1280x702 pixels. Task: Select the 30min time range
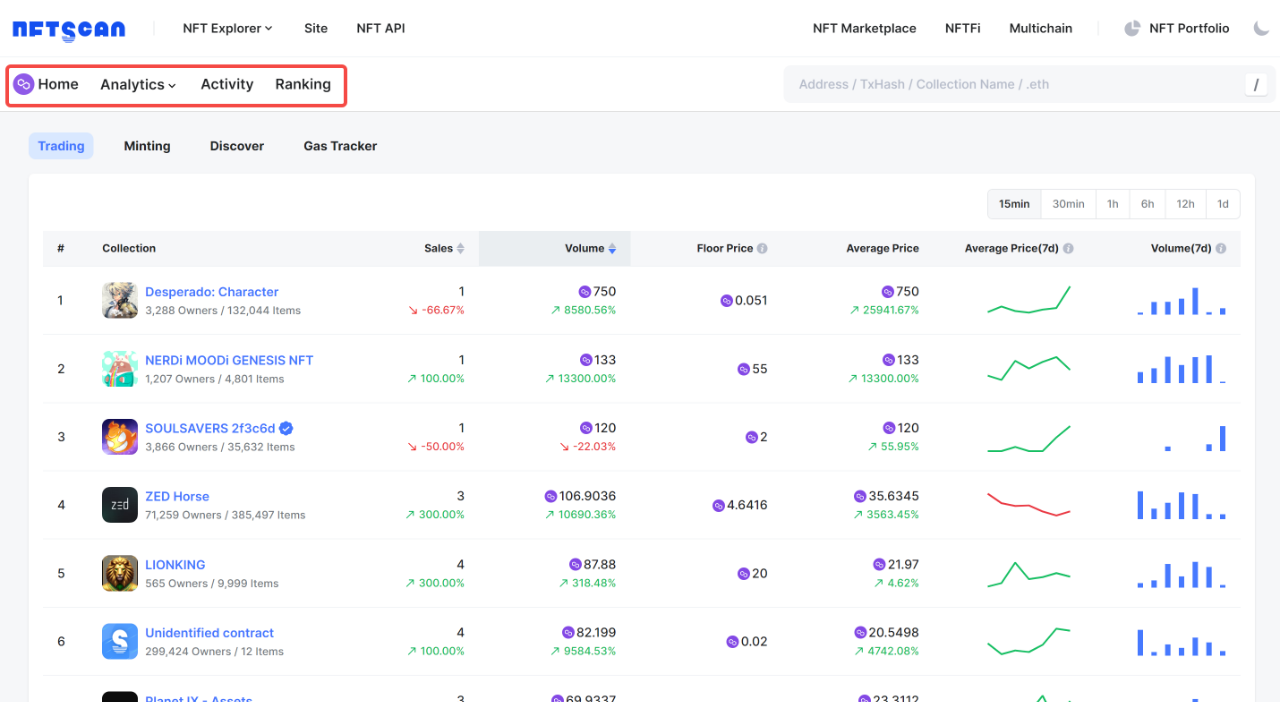pos(1068,204)
